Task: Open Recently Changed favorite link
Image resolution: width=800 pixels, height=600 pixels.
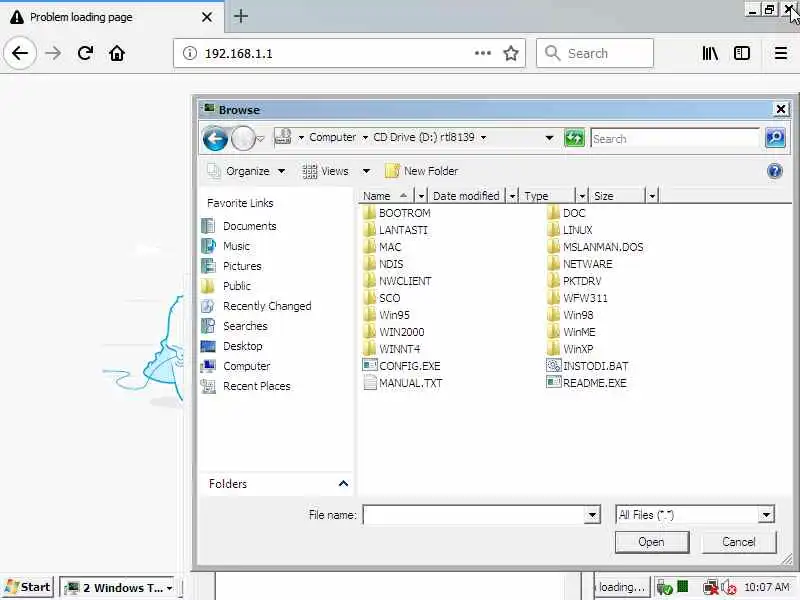Action: (x=256, y=306)
